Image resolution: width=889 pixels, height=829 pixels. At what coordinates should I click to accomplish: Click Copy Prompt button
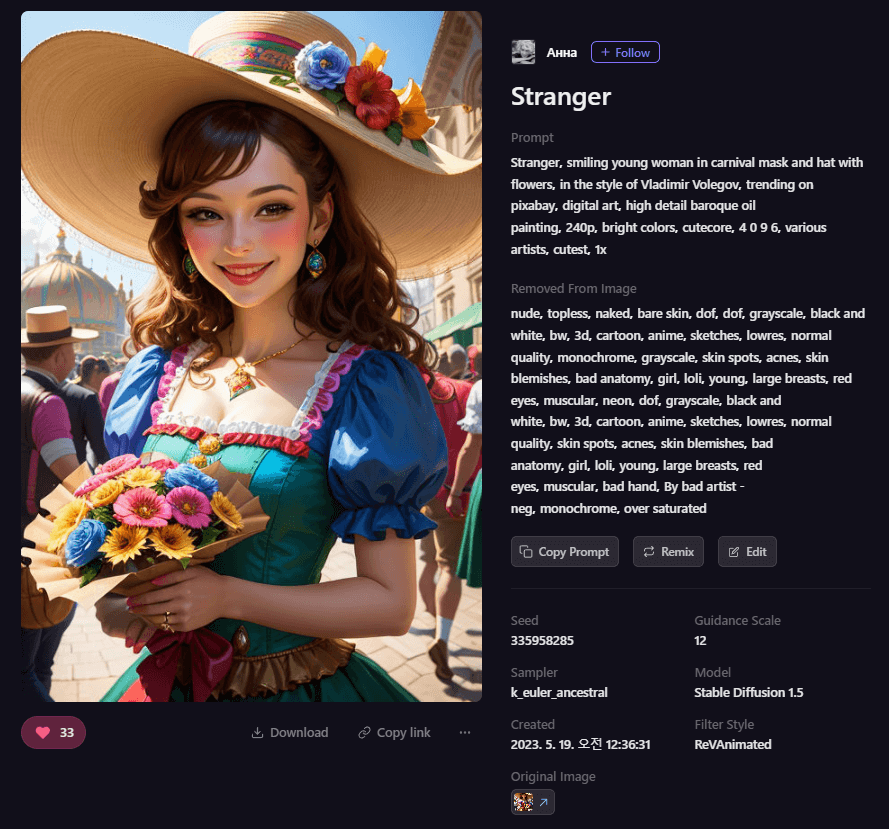(x=565, y=552)
